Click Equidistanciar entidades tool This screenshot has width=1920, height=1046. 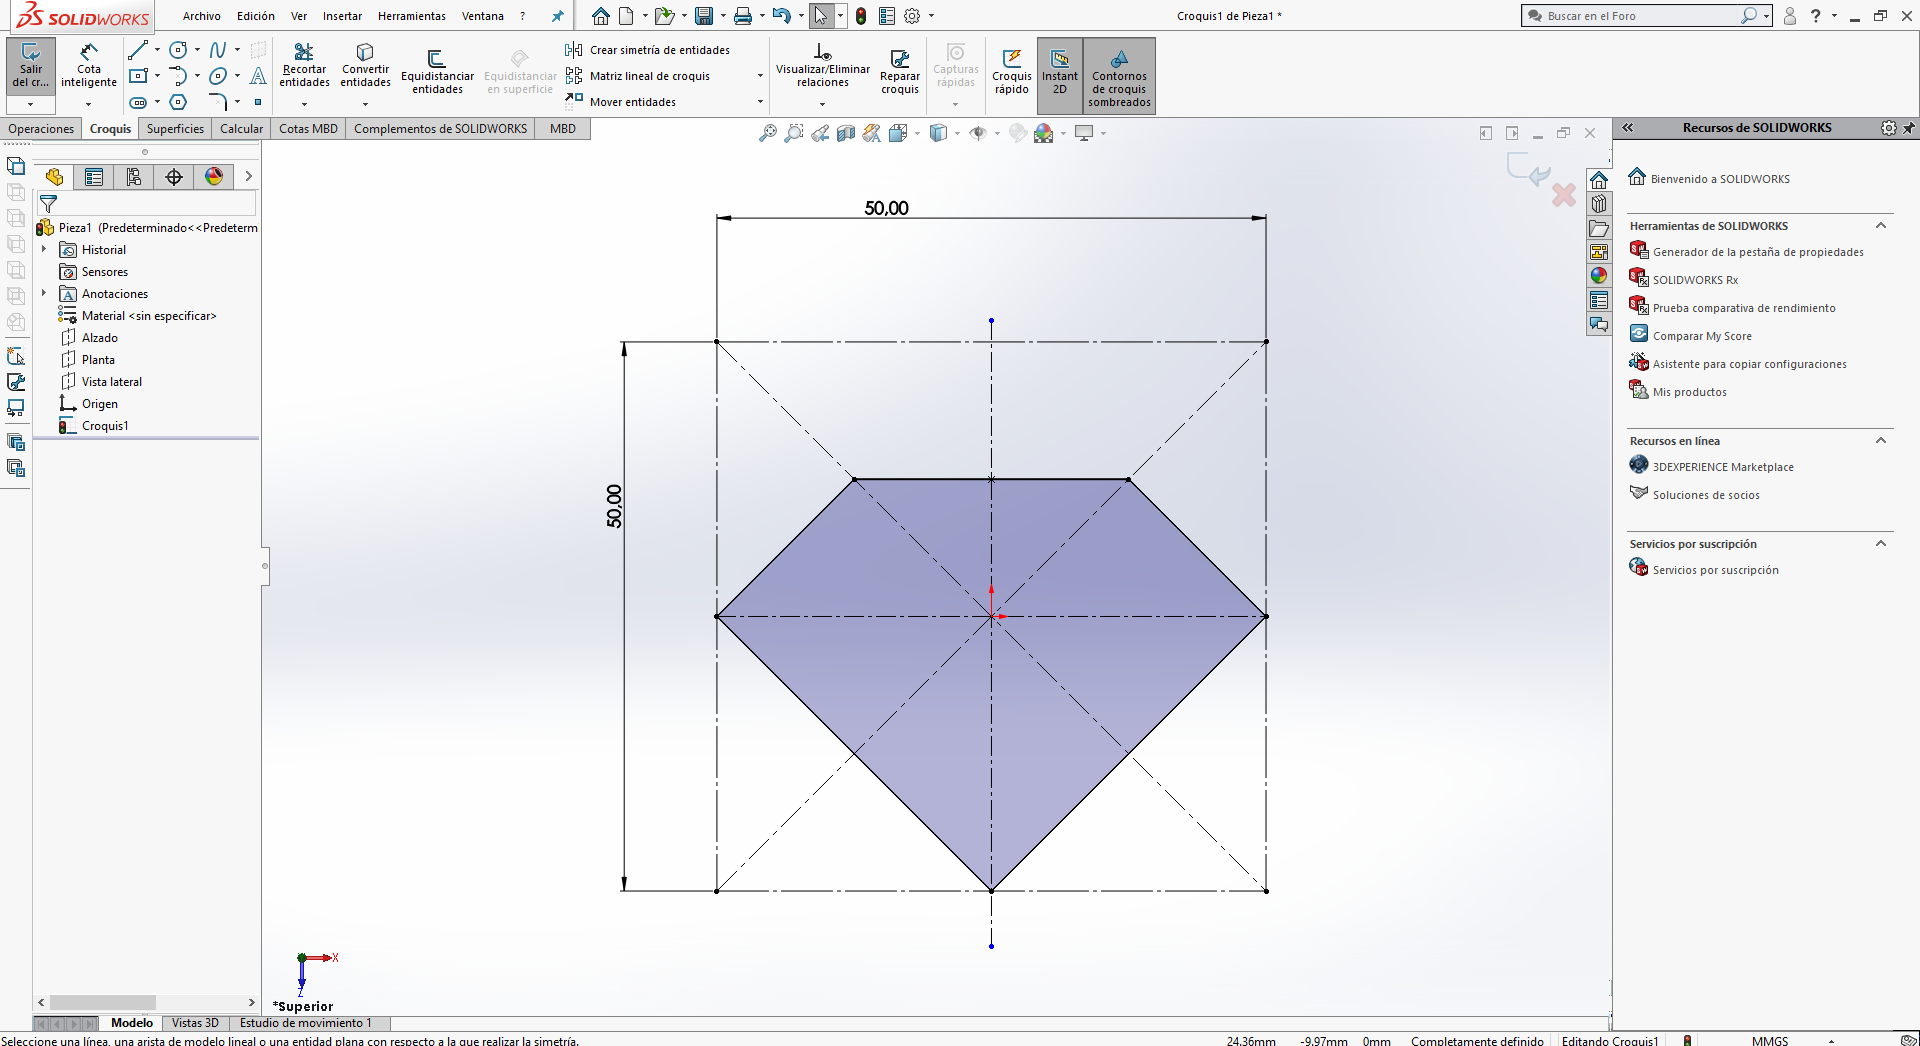(x=437, y=72)
